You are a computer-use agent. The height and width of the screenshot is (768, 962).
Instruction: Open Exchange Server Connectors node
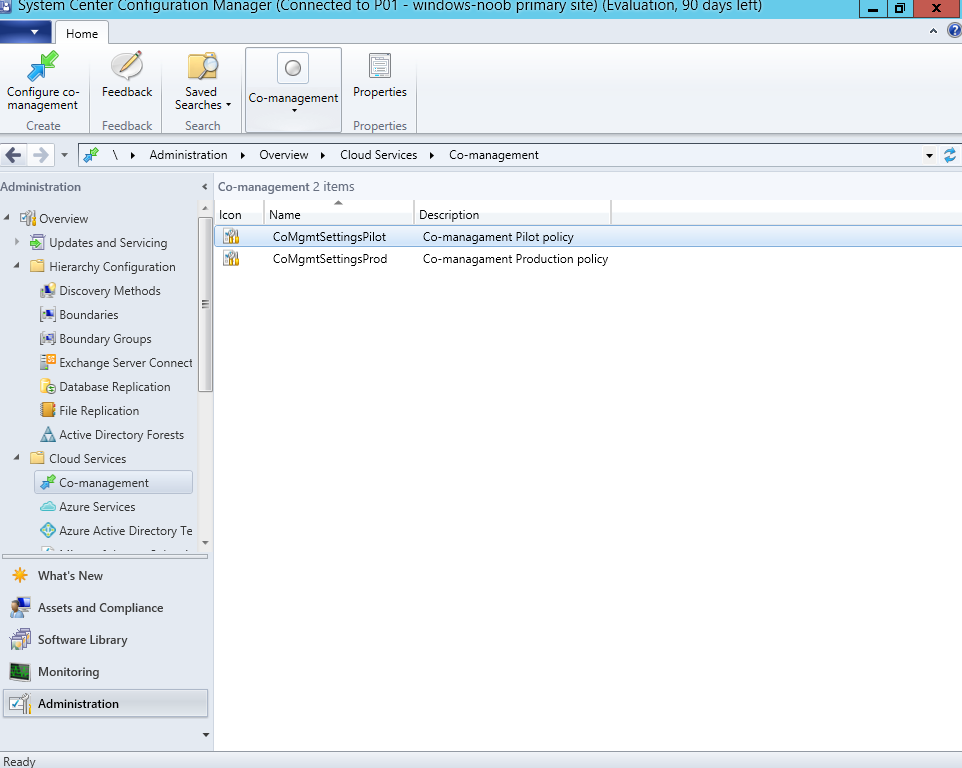pyautogui.click(x=125, y=363)
